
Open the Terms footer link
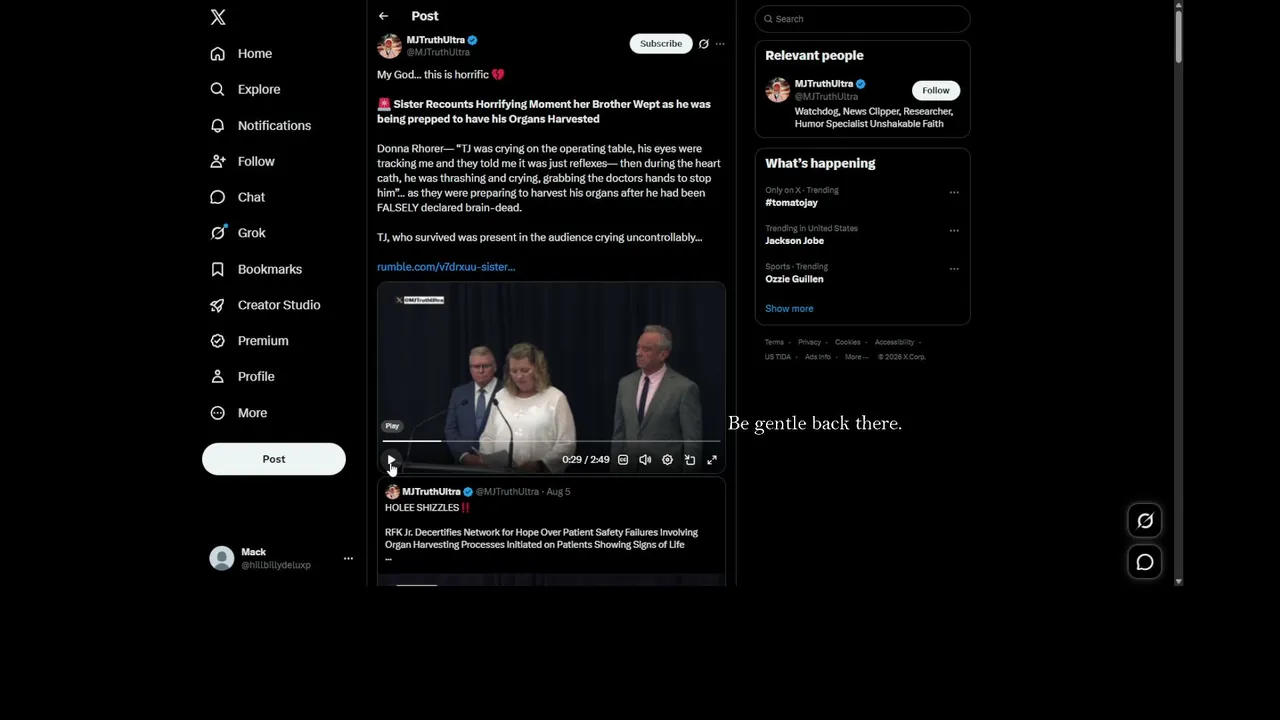point(775,342)
